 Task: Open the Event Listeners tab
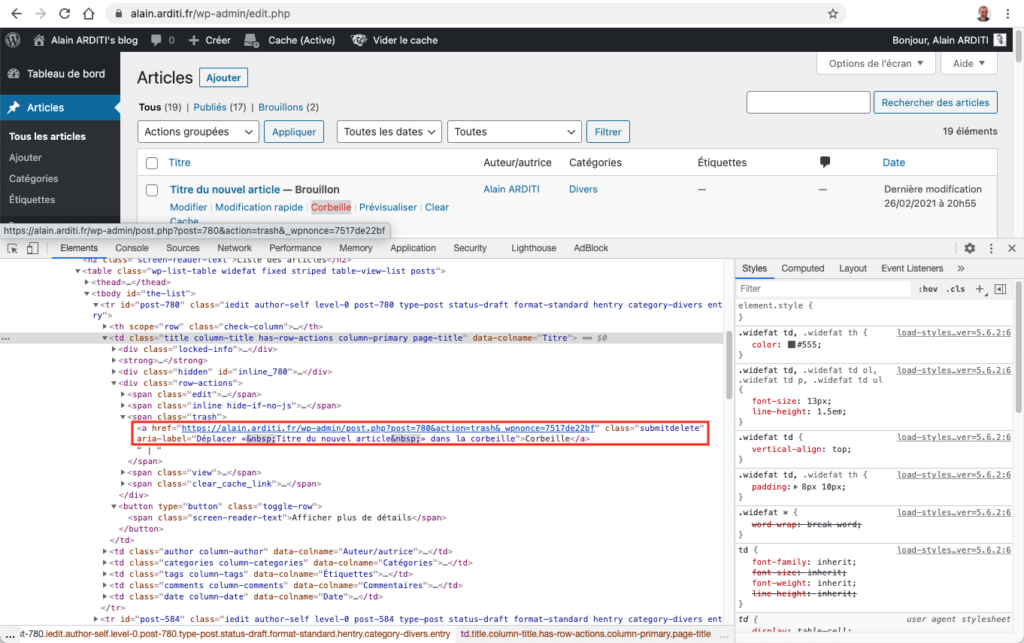[912, 268]
